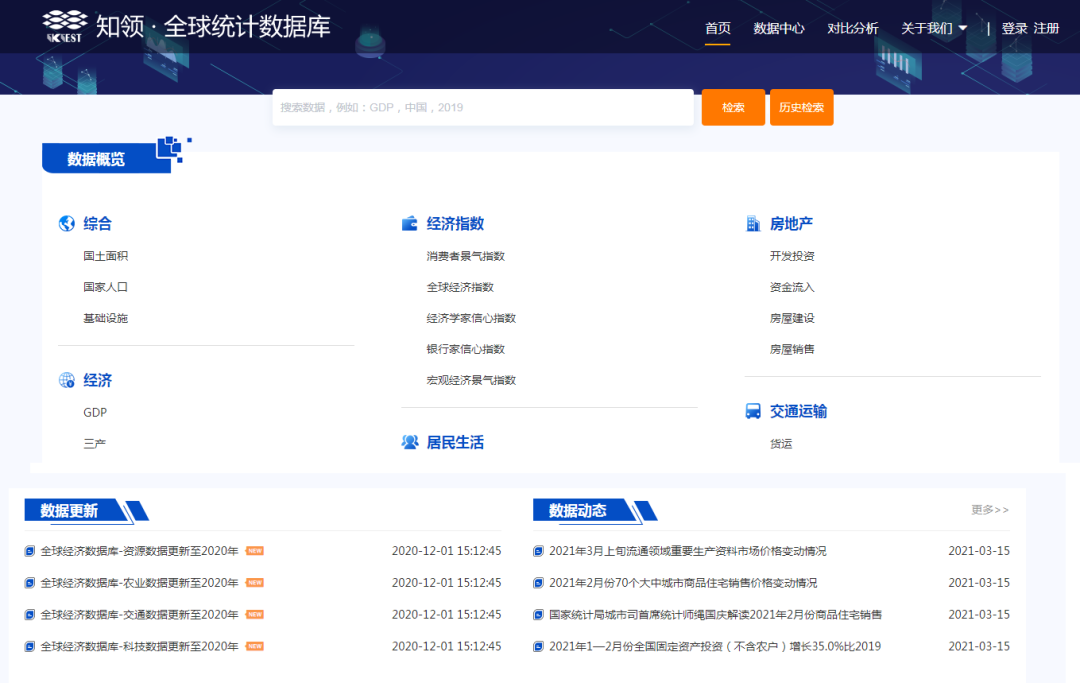Image resolution: width=1080 pixels, height=683 pixels.
Task: Open the 消费者景气指数 link
Action: (465, 256)
